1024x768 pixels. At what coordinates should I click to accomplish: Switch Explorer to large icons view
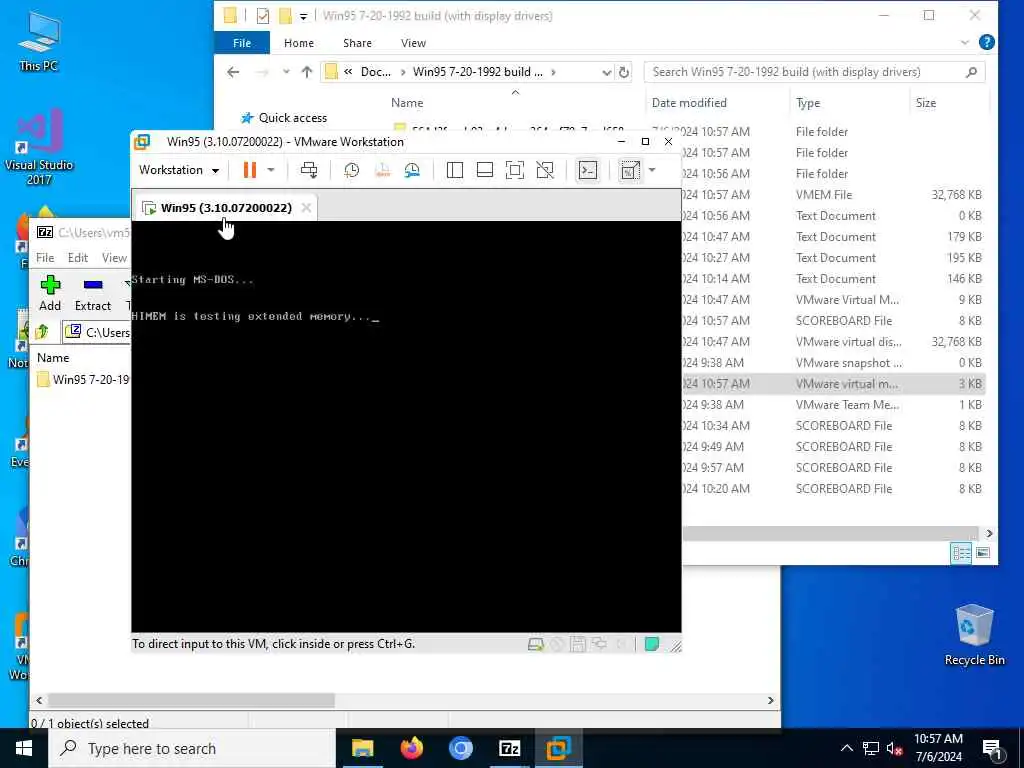[x=983, y=553]
